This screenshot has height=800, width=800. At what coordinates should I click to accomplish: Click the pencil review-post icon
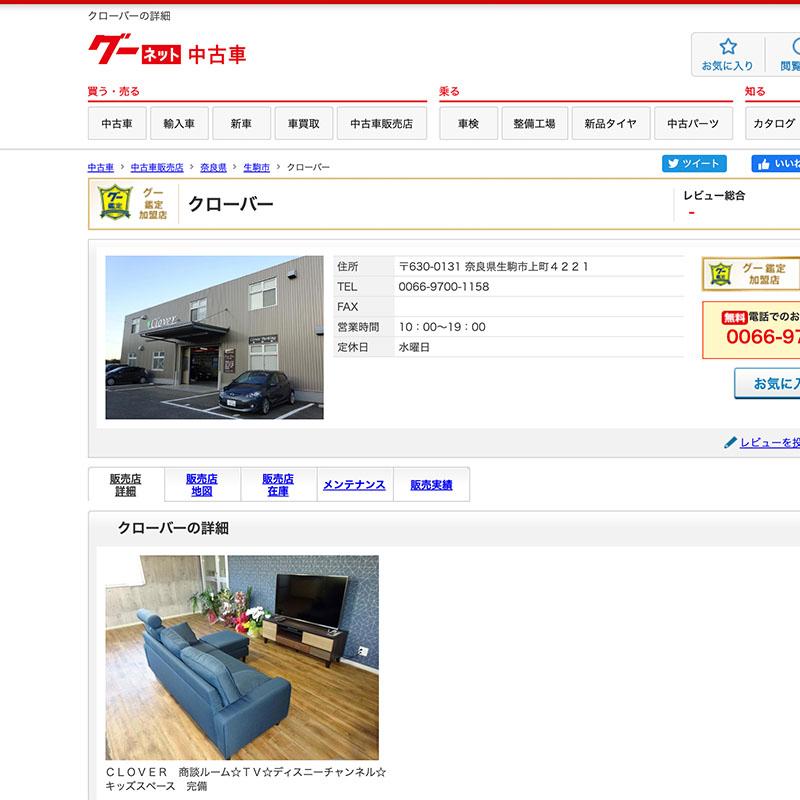[730, 442]
